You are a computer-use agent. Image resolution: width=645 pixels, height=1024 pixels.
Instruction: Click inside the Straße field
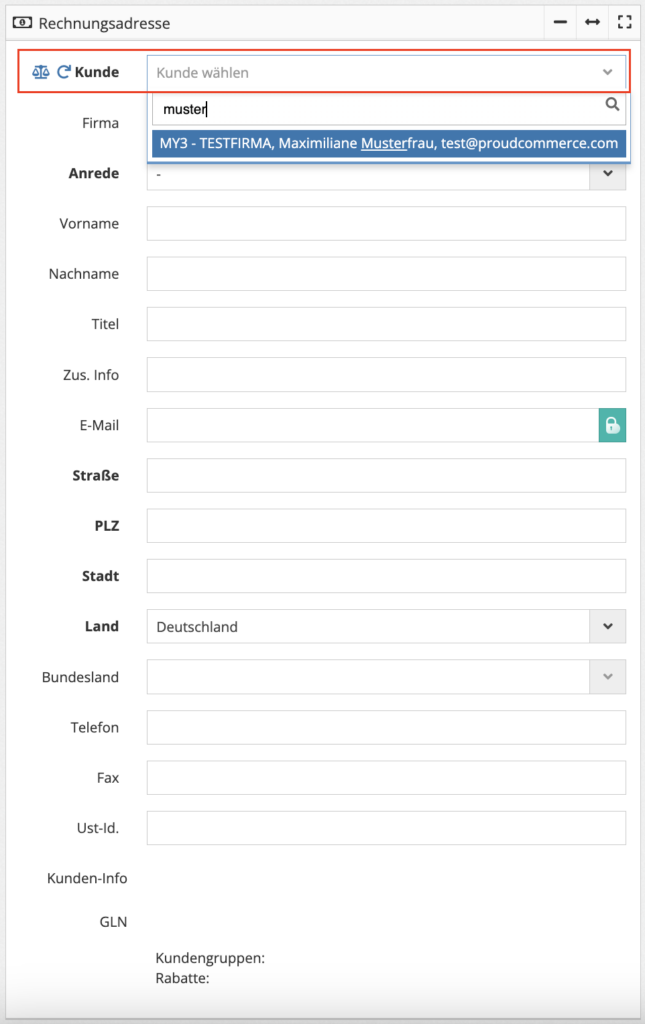tap(386, 475)
